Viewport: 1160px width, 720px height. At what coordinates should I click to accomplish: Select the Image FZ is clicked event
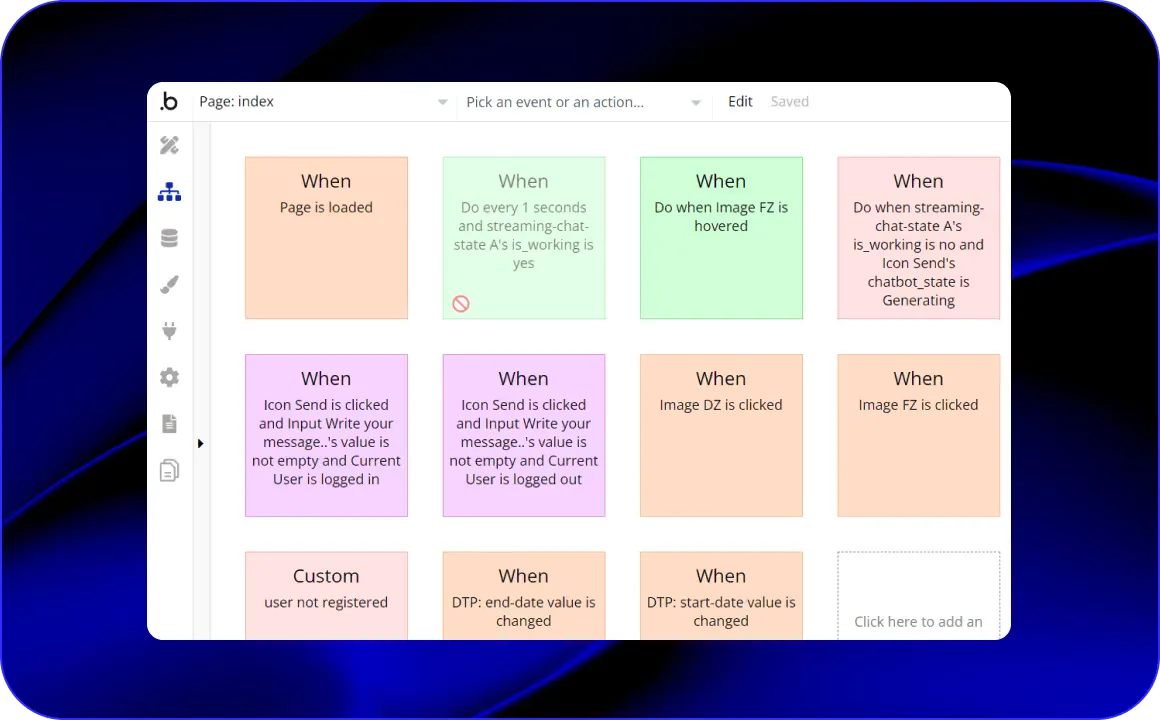919,435
